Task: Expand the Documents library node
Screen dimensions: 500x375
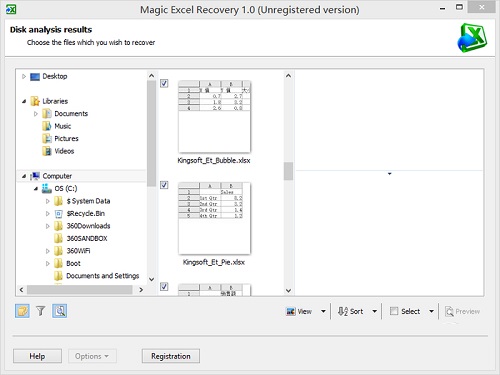Action: pyautogui.click(x=36, y=114)
